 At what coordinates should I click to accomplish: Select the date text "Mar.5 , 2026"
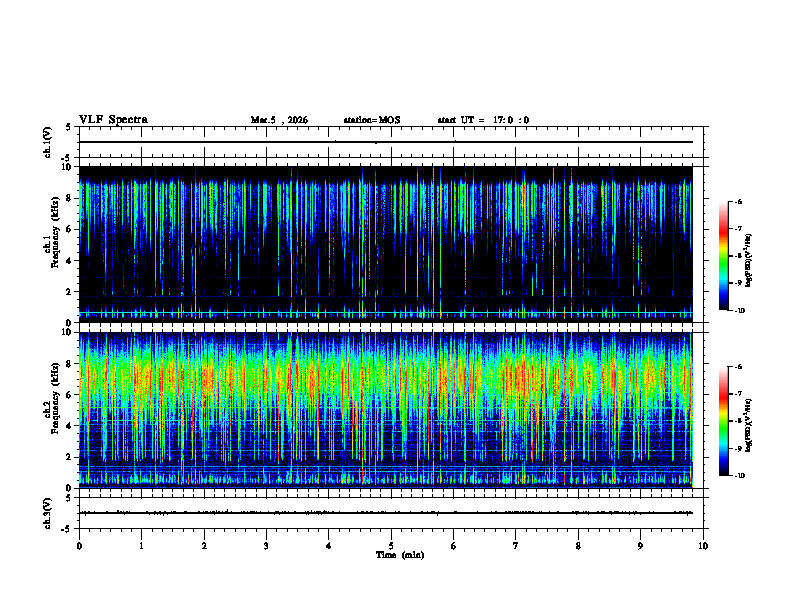point(279,120)
